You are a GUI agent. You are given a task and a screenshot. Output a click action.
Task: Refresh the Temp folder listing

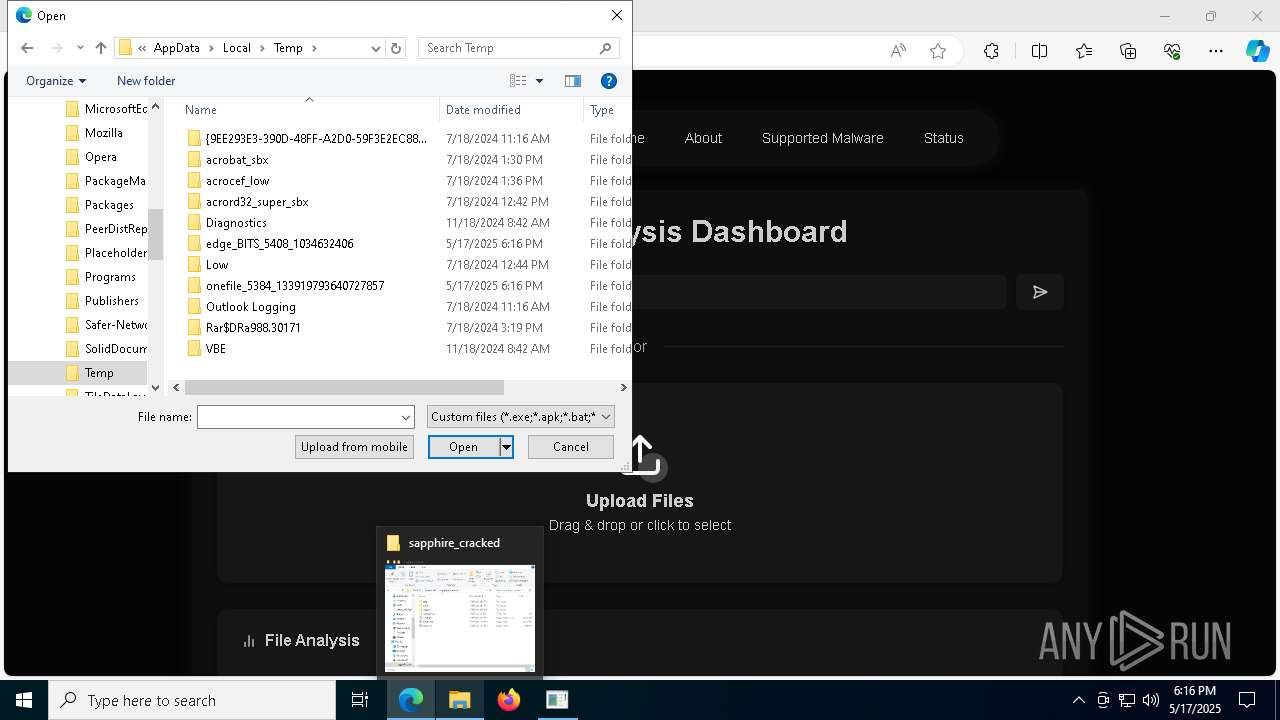[x=396, y=48]
